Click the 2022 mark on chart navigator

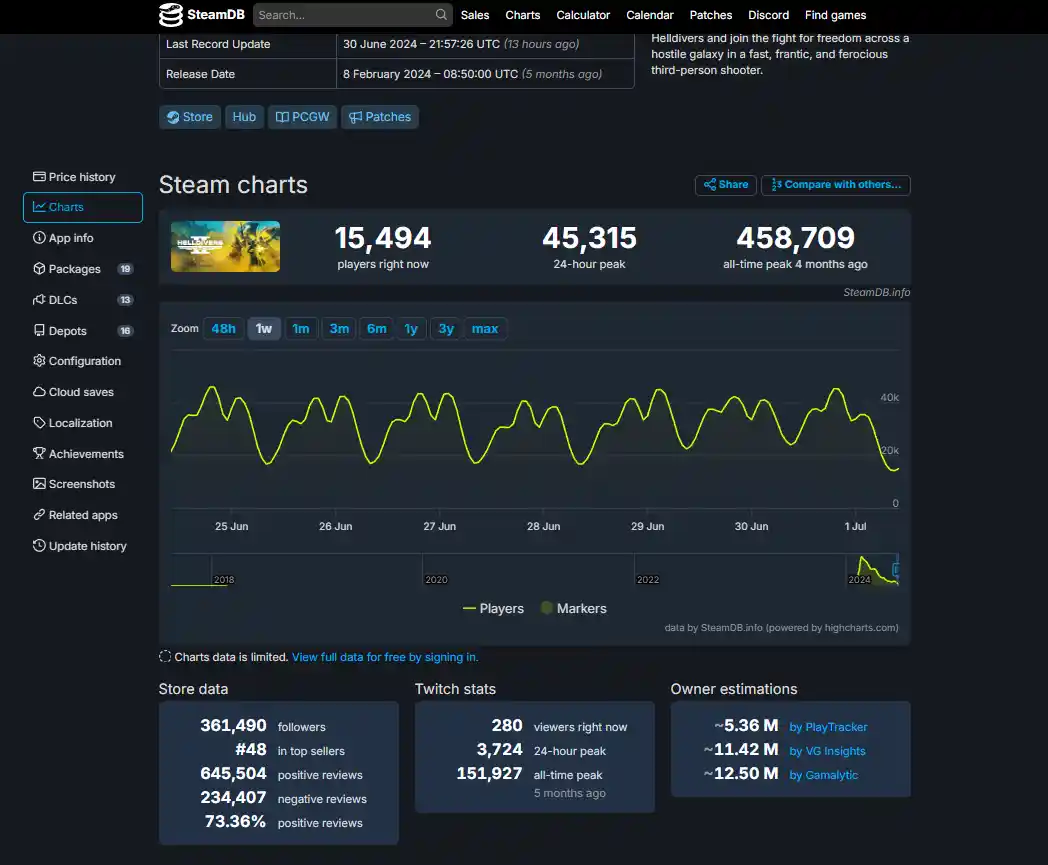tap(648, 580)
